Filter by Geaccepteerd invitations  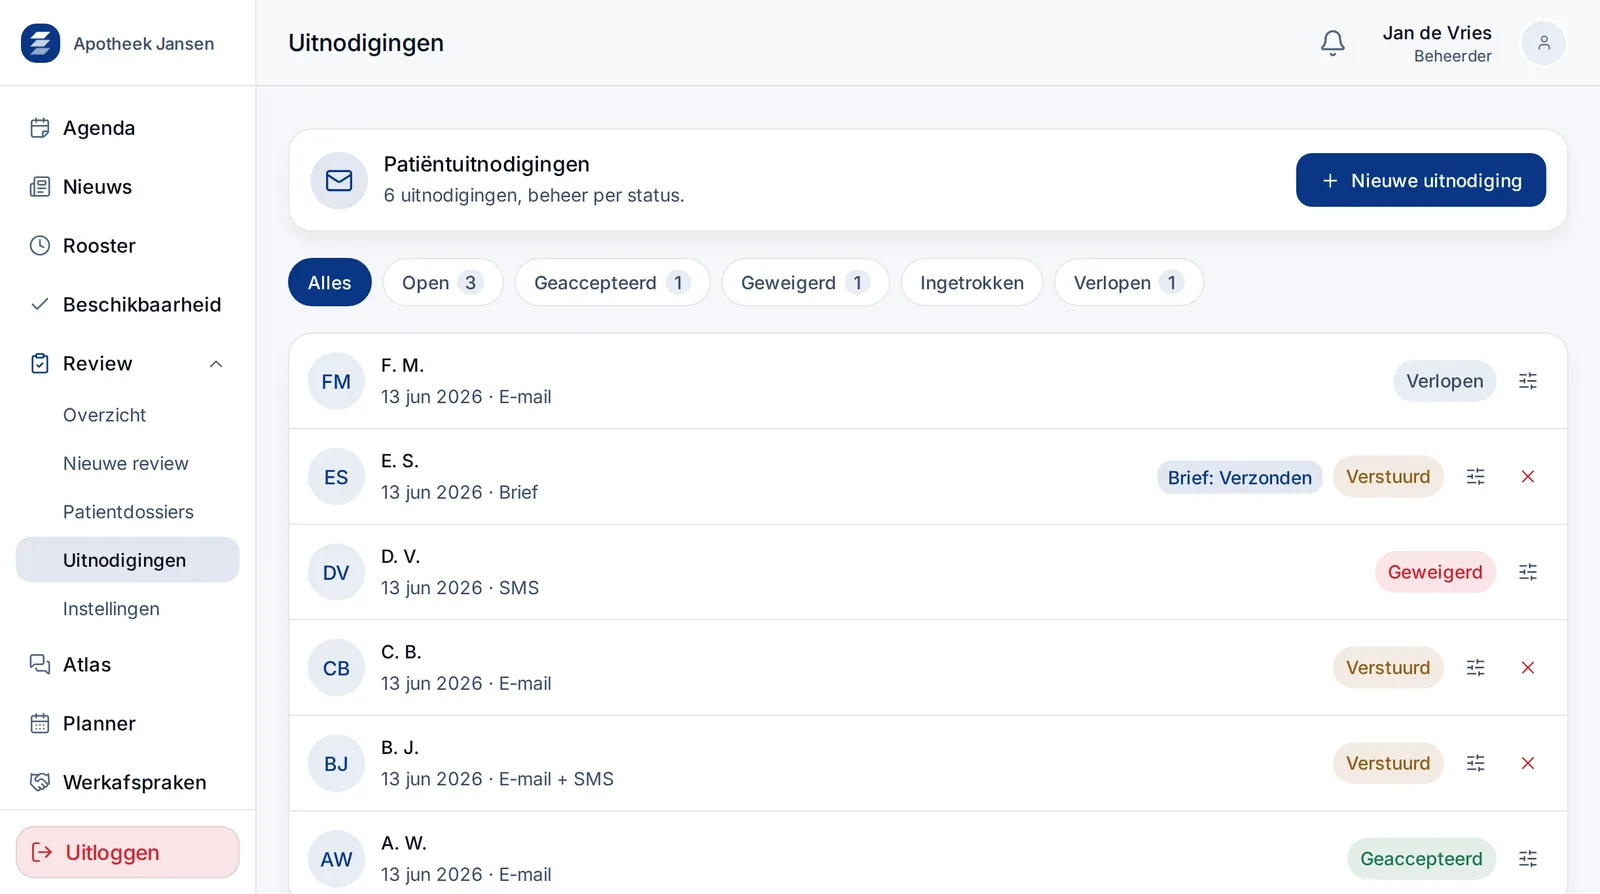click(612, 283)
